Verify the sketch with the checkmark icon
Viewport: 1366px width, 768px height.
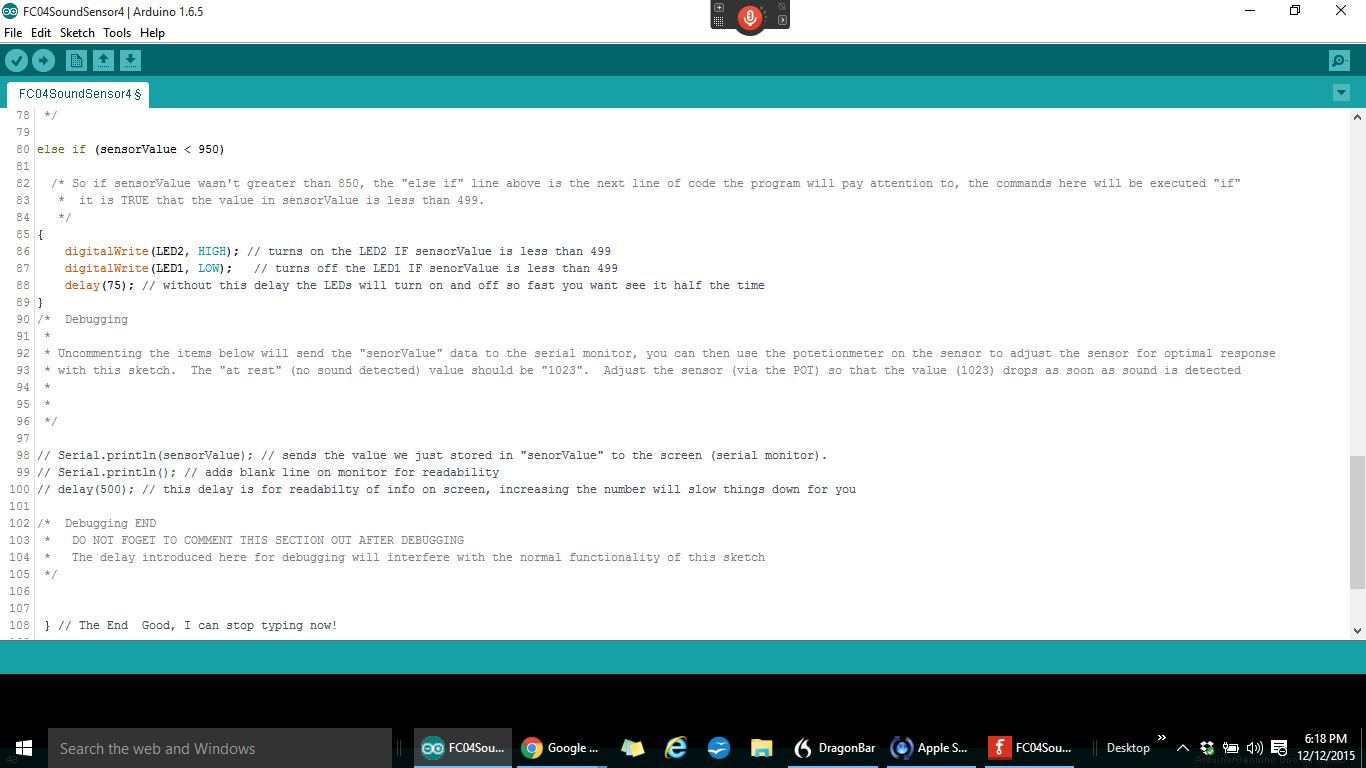click(16, 60)
